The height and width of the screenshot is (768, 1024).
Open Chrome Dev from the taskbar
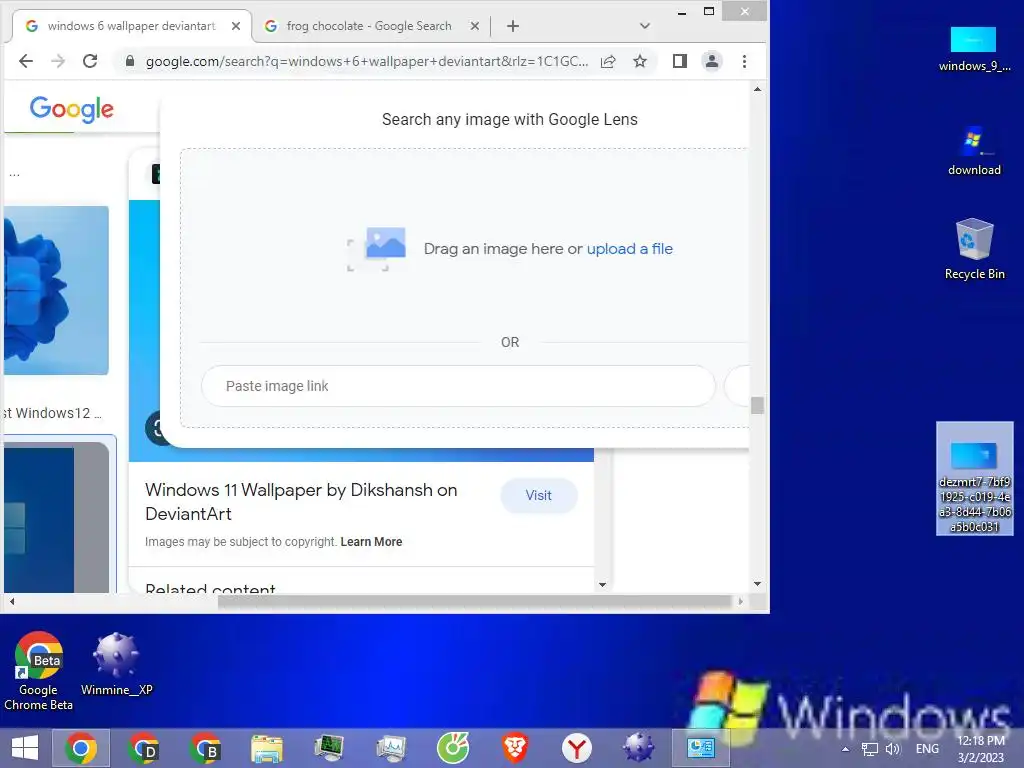[143, 748]
